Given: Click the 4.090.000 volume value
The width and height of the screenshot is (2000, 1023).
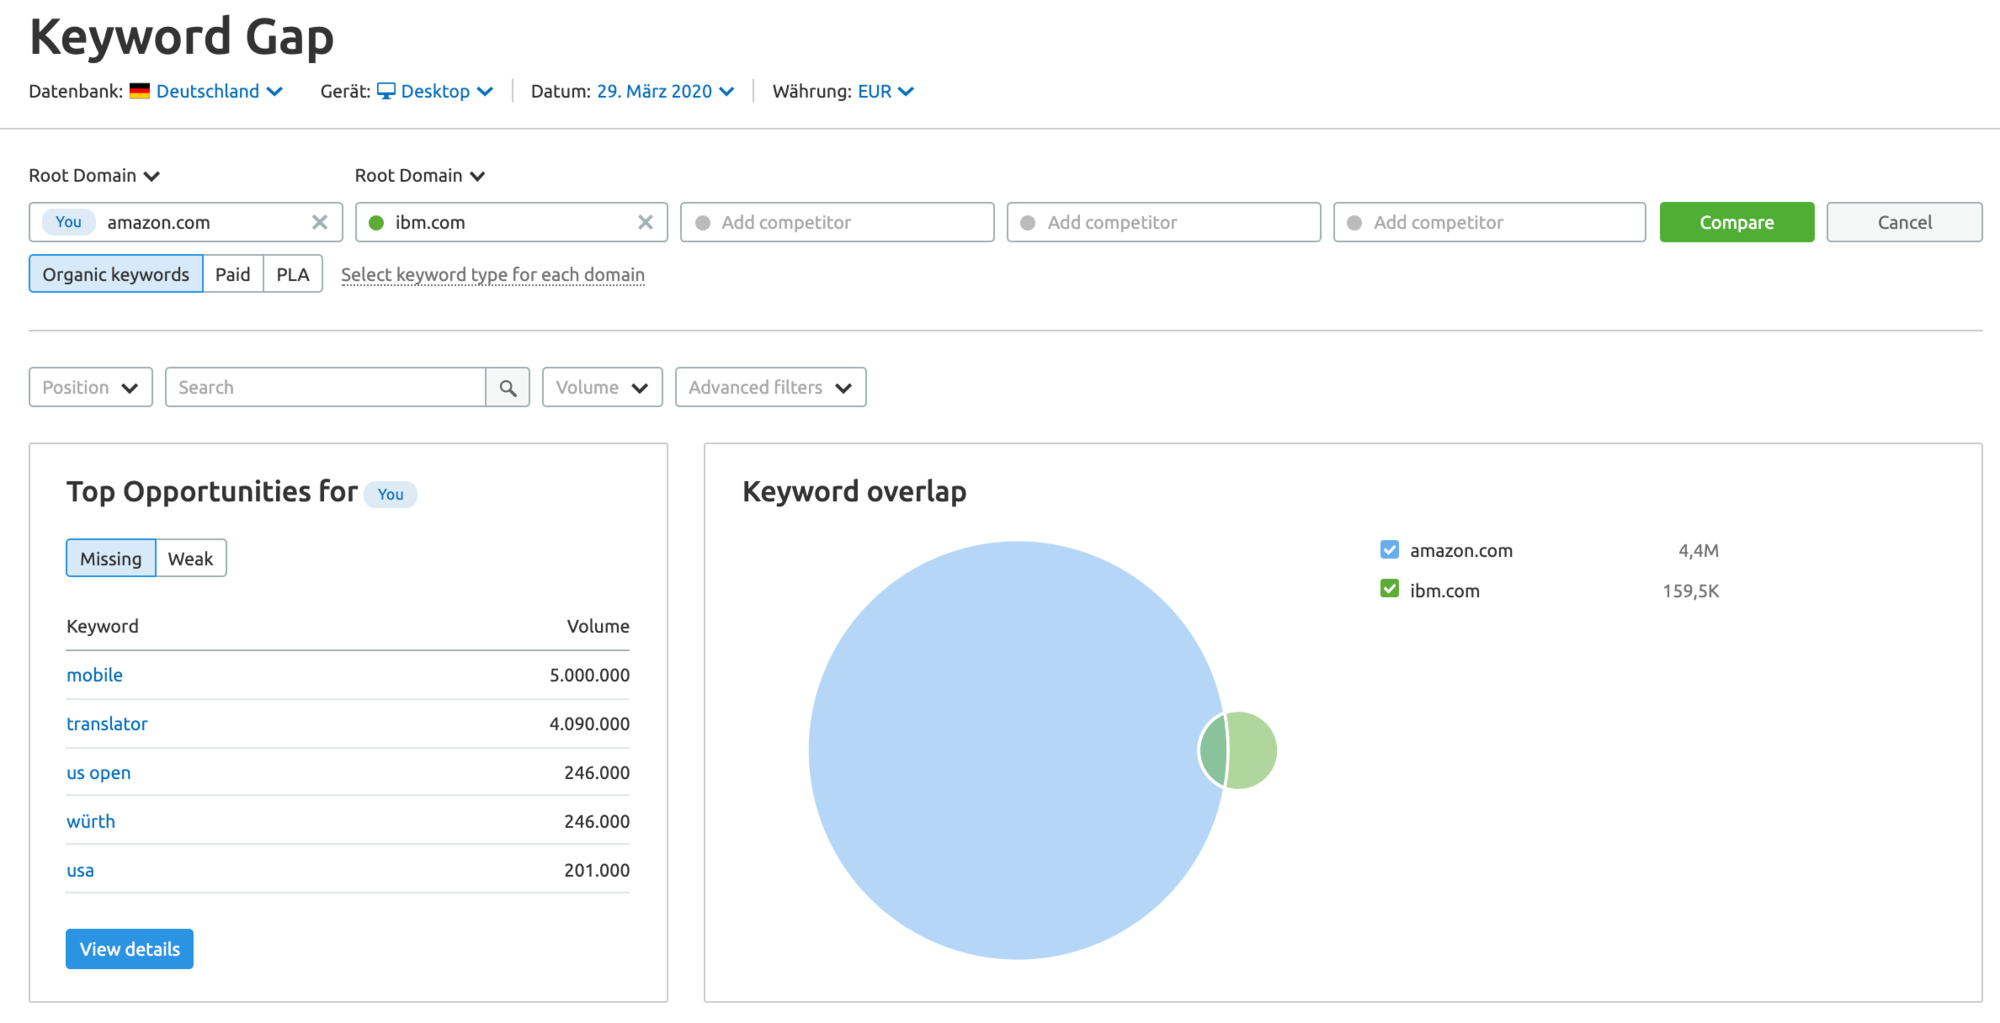Looking at the screenshot, I should (x=589, y=724).
